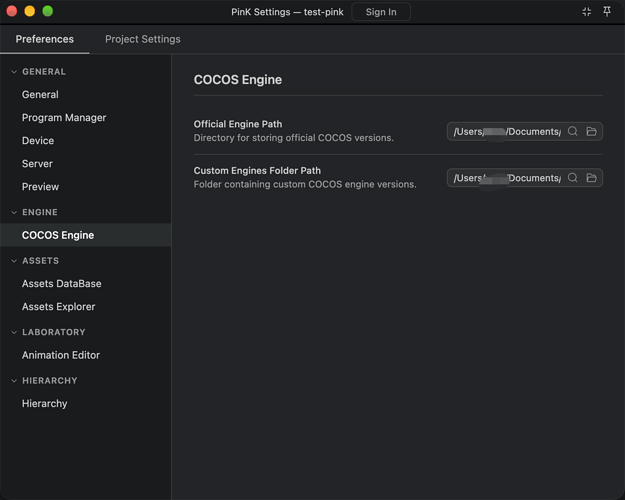Open Assets DataBase settings
The width and height of the screenshot is (625, 500).
[x=86, y=283]
